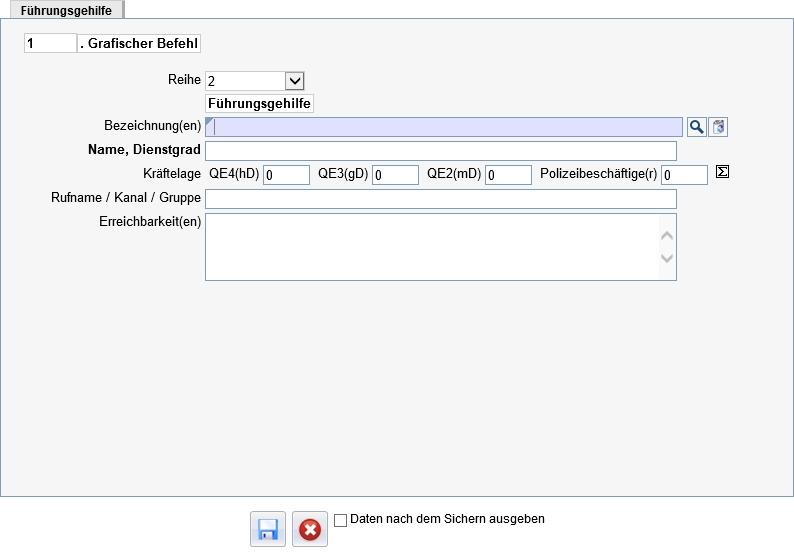Click the Erreichbarkeit(en) scroll down arrow
This screenshot has height=559, width=794.
667,258
